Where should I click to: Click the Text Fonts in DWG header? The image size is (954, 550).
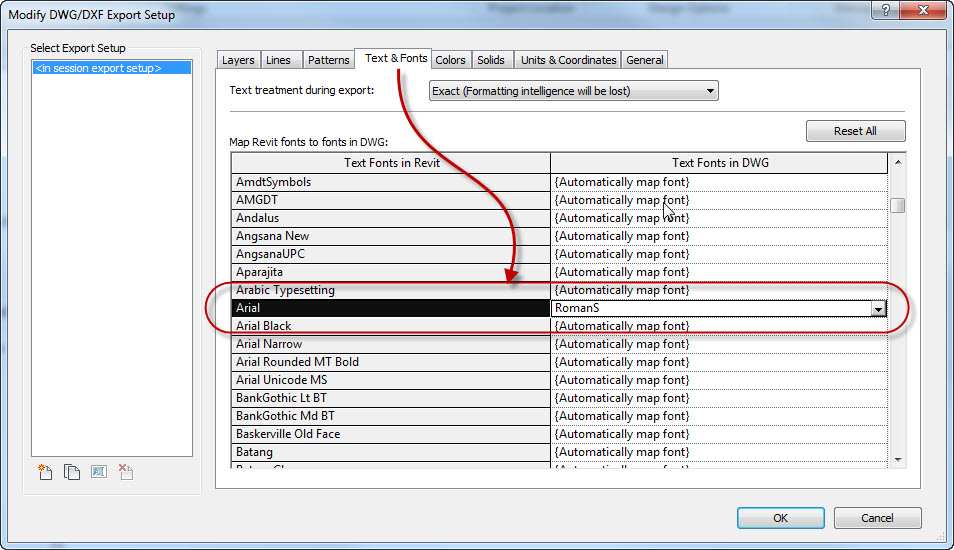coord(720,163)
